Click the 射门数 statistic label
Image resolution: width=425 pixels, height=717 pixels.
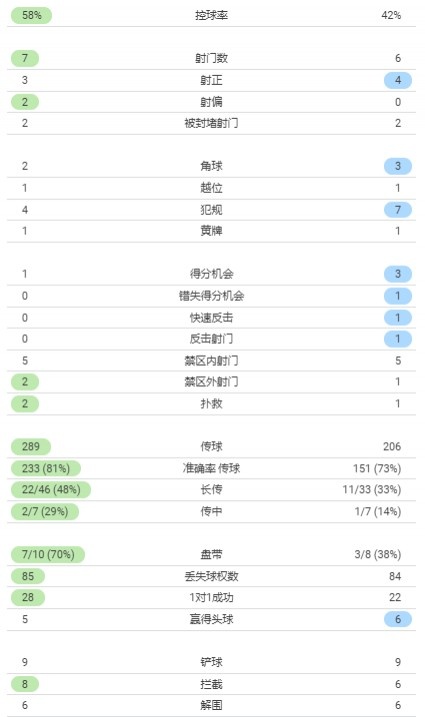tap(211, 58)
